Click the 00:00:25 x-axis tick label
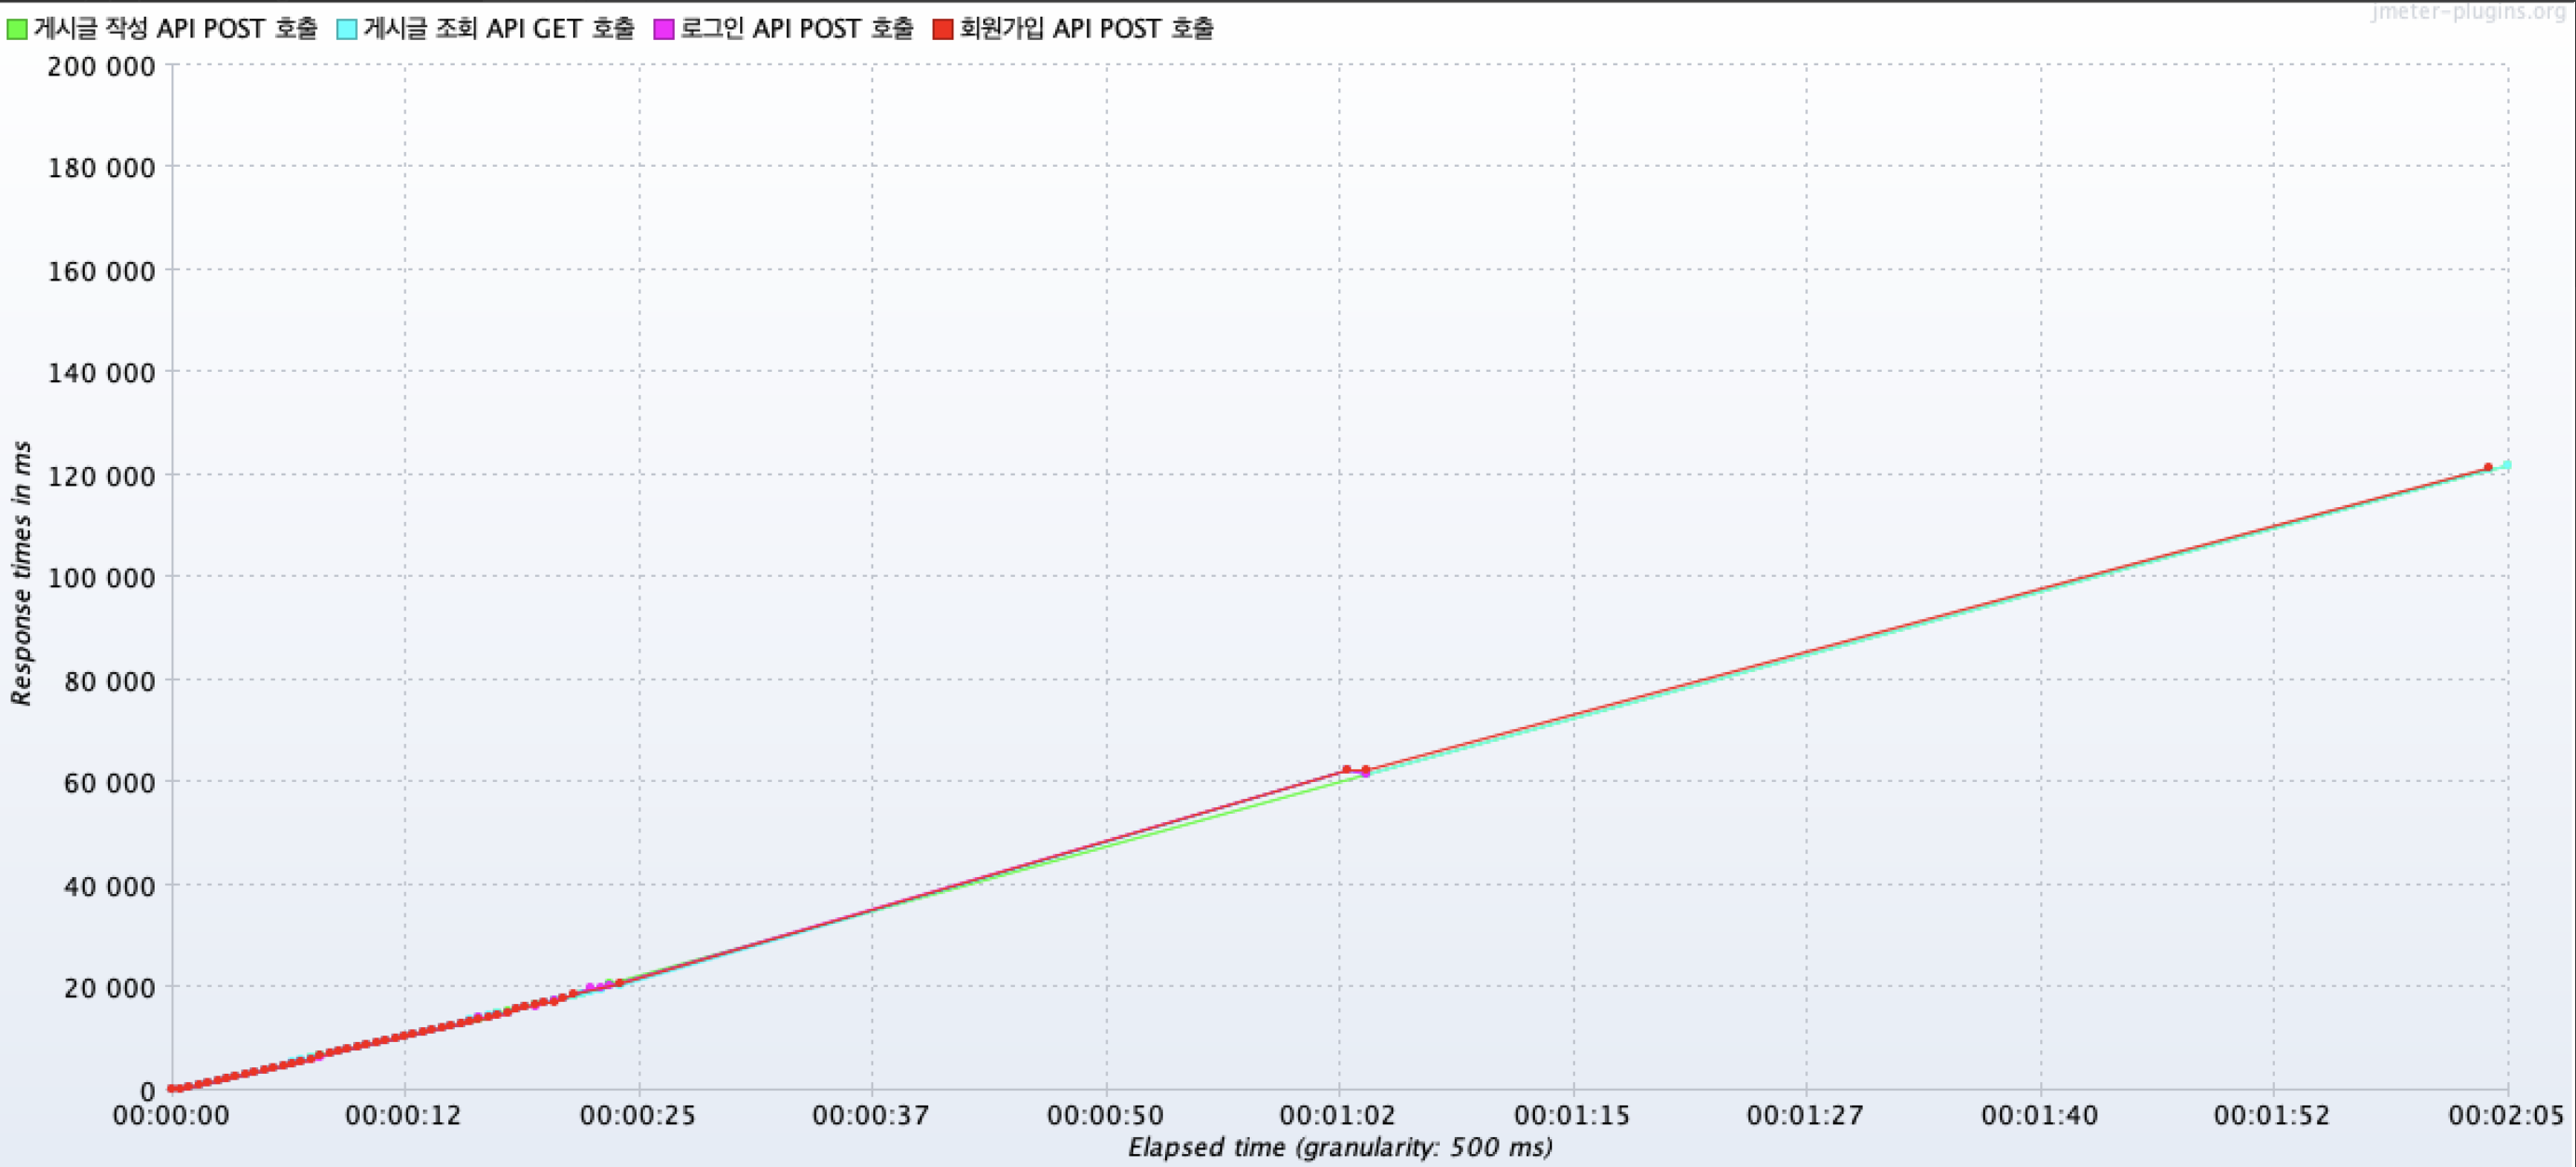2576x1167 pixels. point(638,1115)
